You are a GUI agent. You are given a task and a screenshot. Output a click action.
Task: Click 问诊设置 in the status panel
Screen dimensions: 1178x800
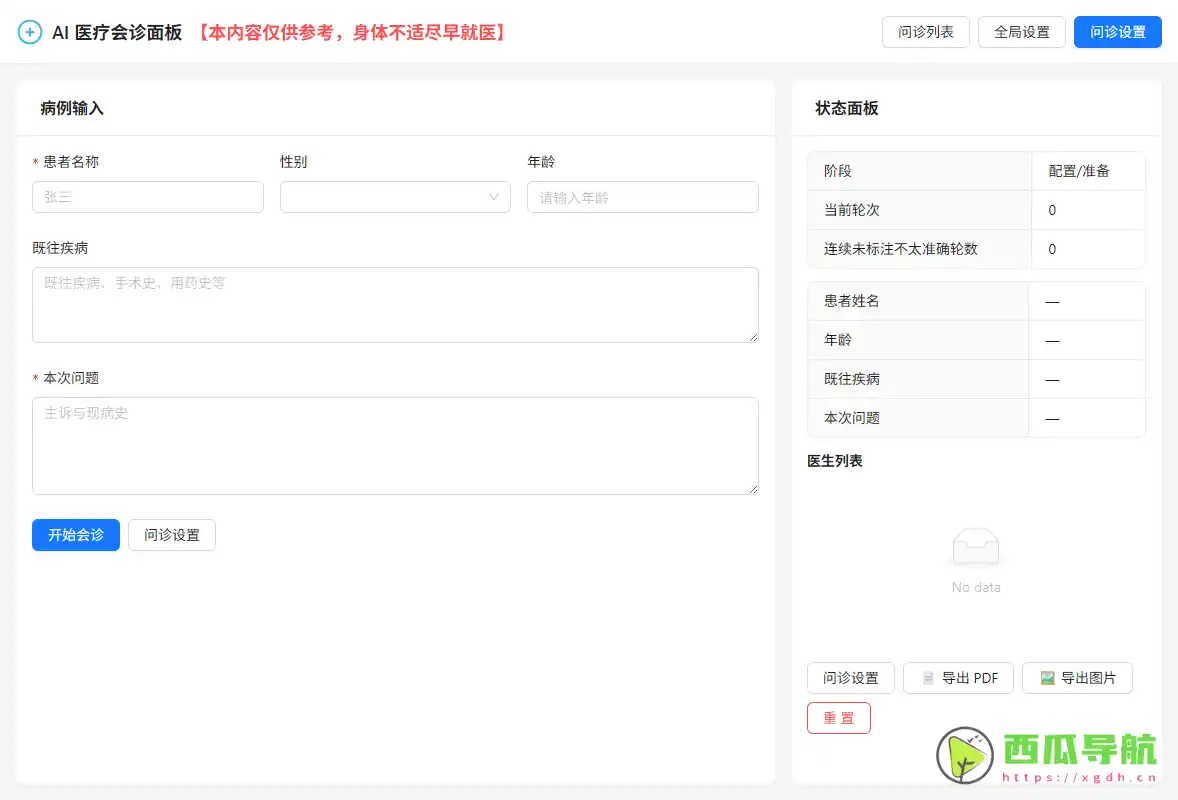point(850,678)
